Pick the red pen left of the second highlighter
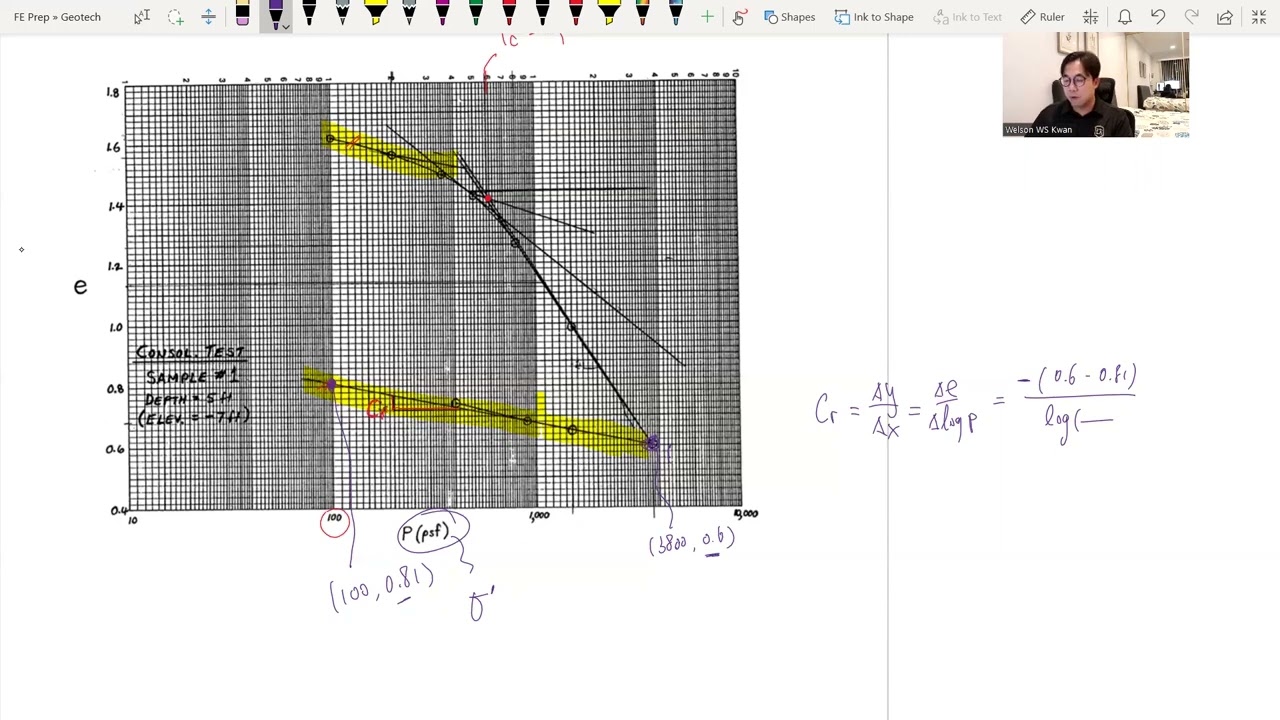This screenshot has width=1280, height=720. pyautogui.click(x=576, y=14)
